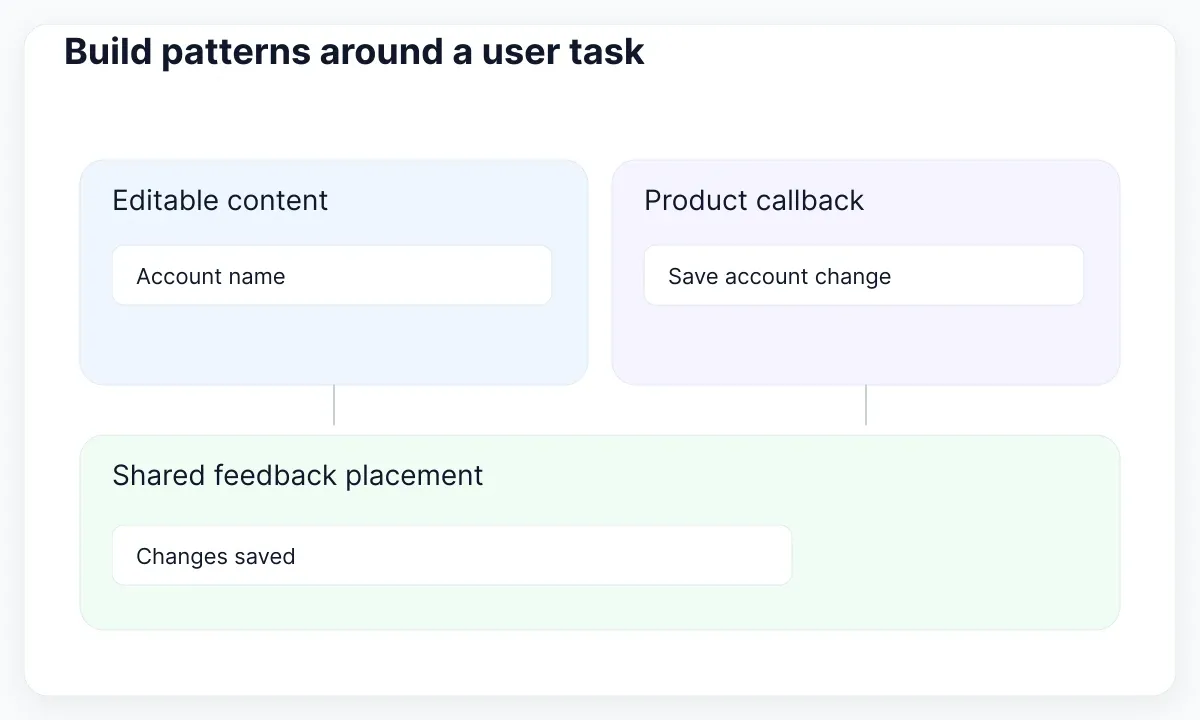Click the "Product callback" heading
Screen dimensions: 1200x720
[x=754, y=200]
